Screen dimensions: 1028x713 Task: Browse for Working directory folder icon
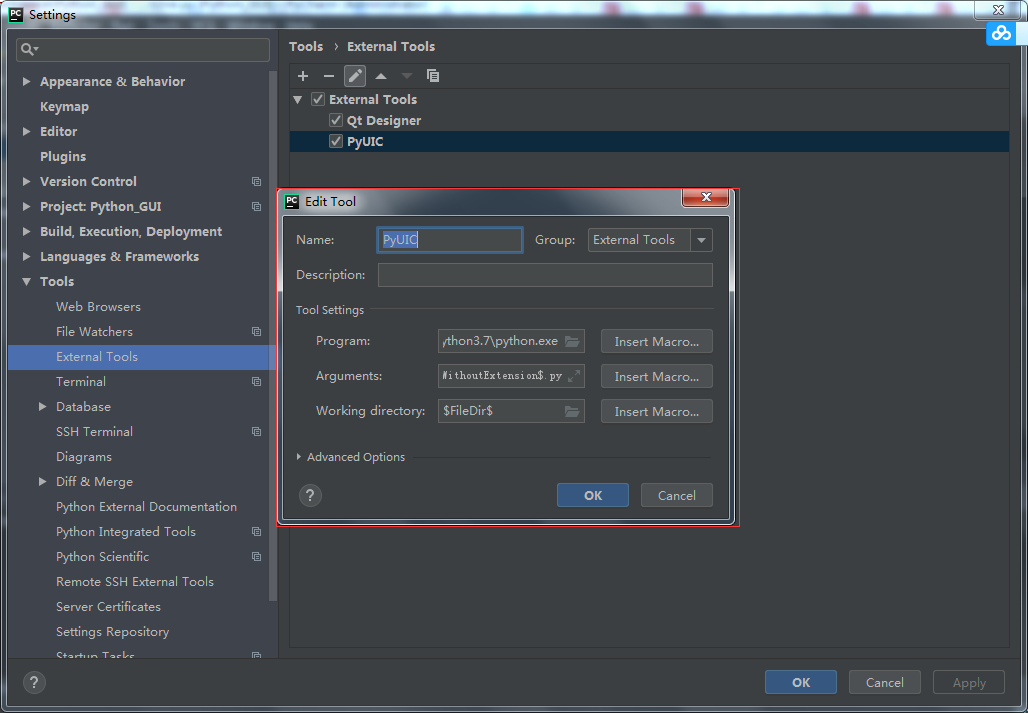[x=572, y=412]
